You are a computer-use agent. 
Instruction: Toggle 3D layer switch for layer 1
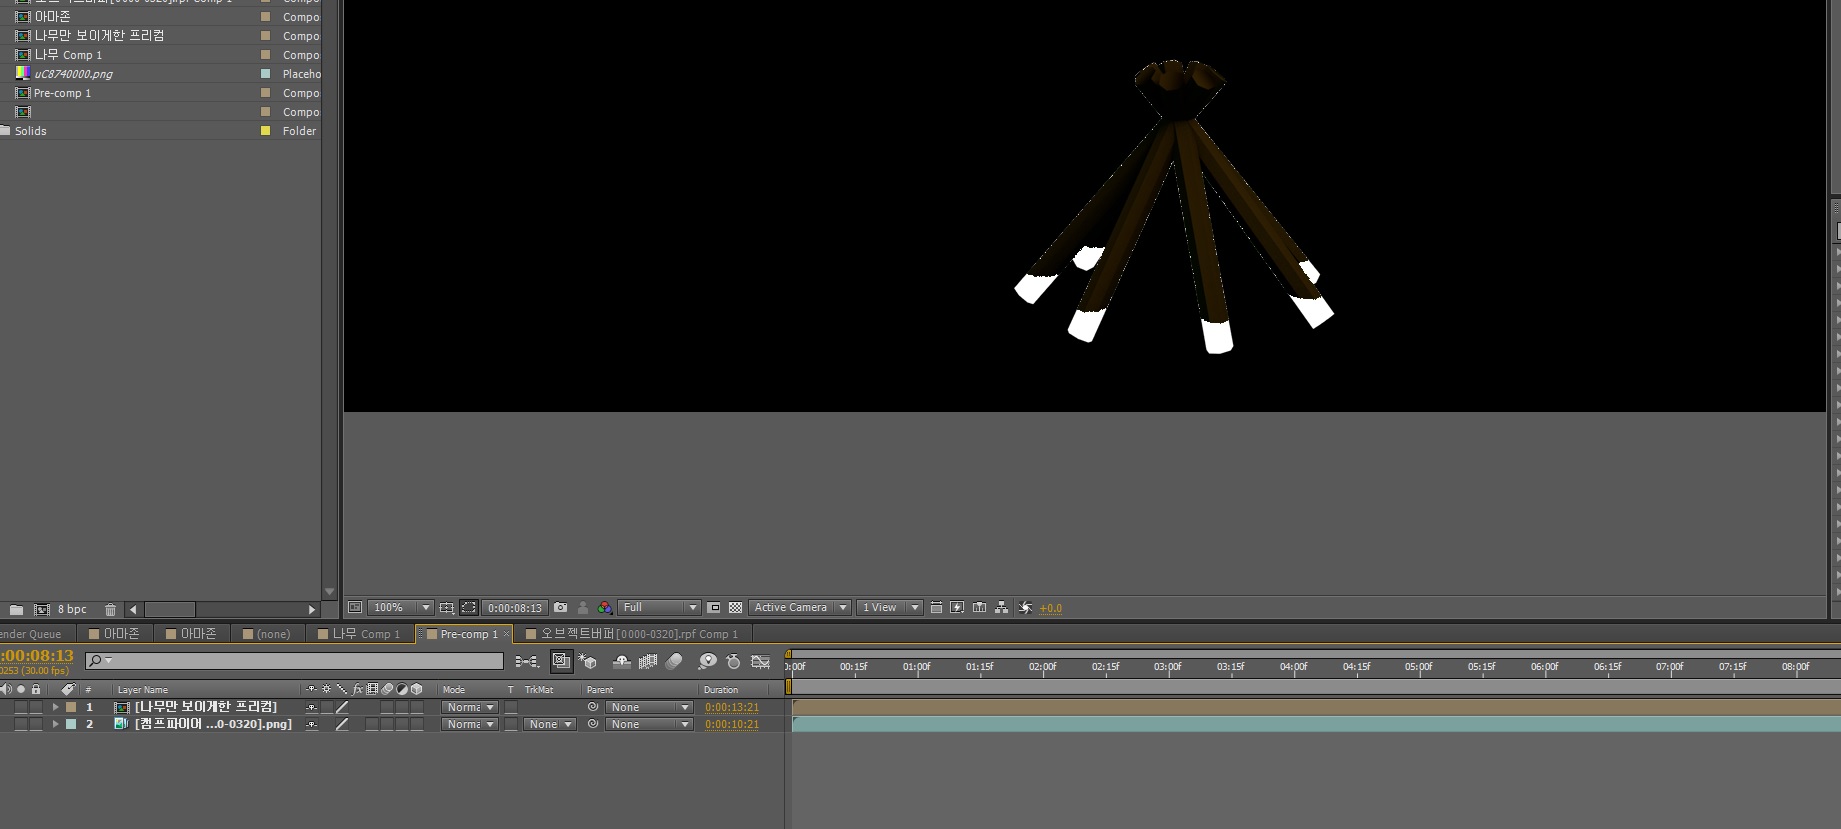(417, 707)
